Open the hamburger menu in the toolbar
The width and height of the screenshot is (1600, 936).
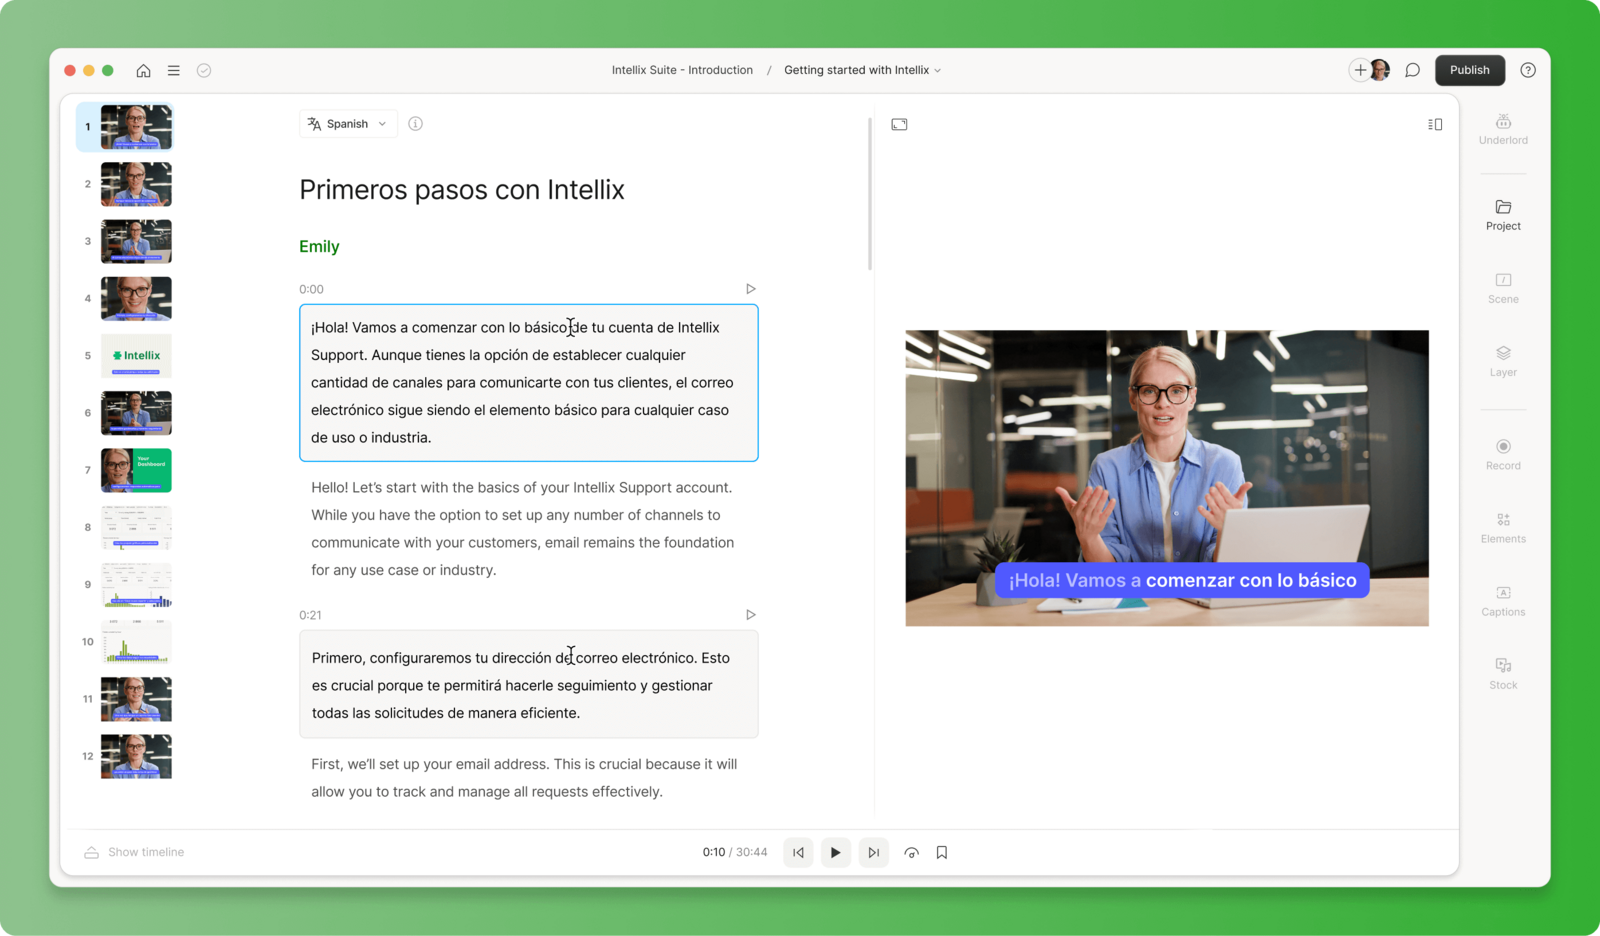coord(173,70)
